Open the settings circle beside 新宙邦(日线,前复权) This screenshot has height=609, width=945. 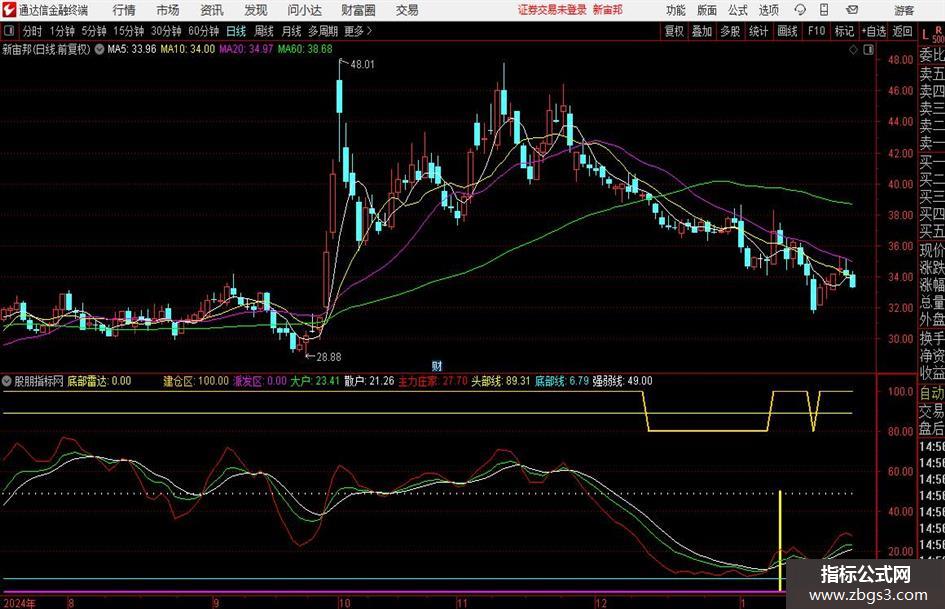point(99,49)
